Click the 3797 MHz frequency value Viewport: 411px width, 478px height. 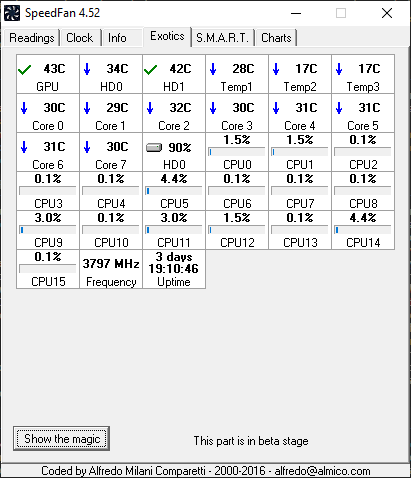click(x=111, y=264)
